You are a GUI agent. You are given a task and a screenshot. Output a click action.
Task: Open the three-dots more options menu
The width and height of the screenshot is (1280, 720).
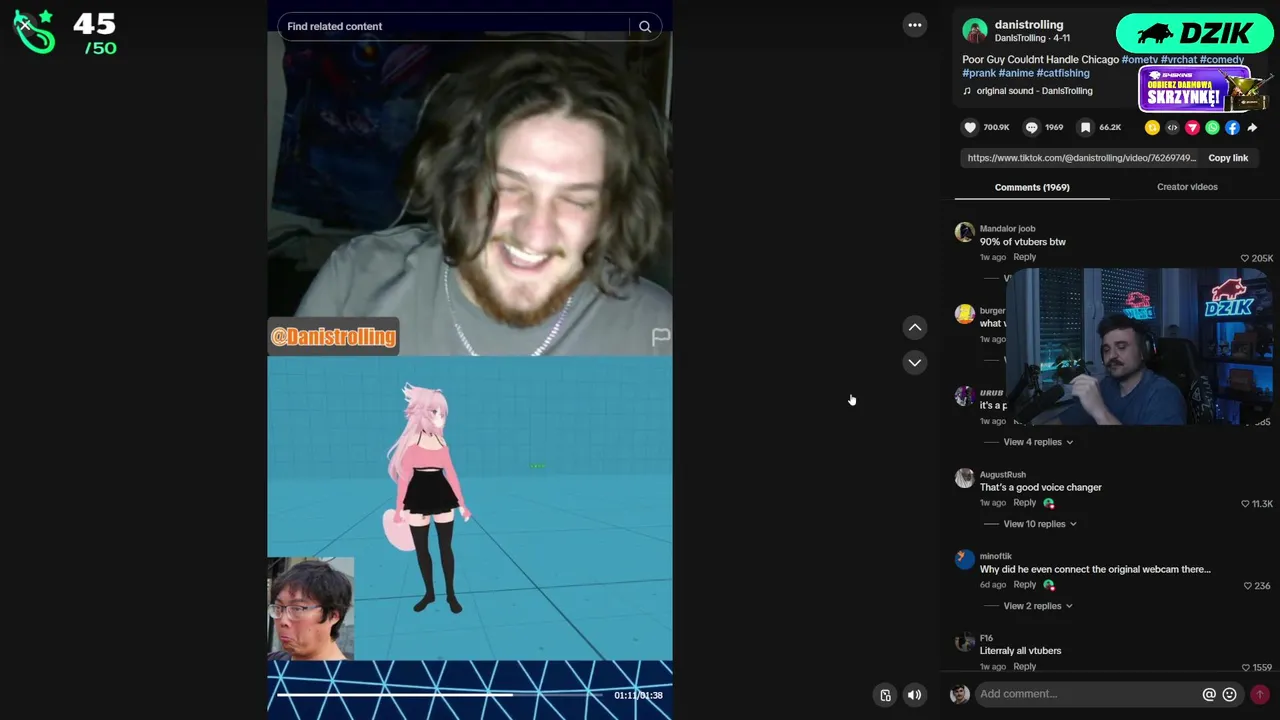[x=915, y=26]
